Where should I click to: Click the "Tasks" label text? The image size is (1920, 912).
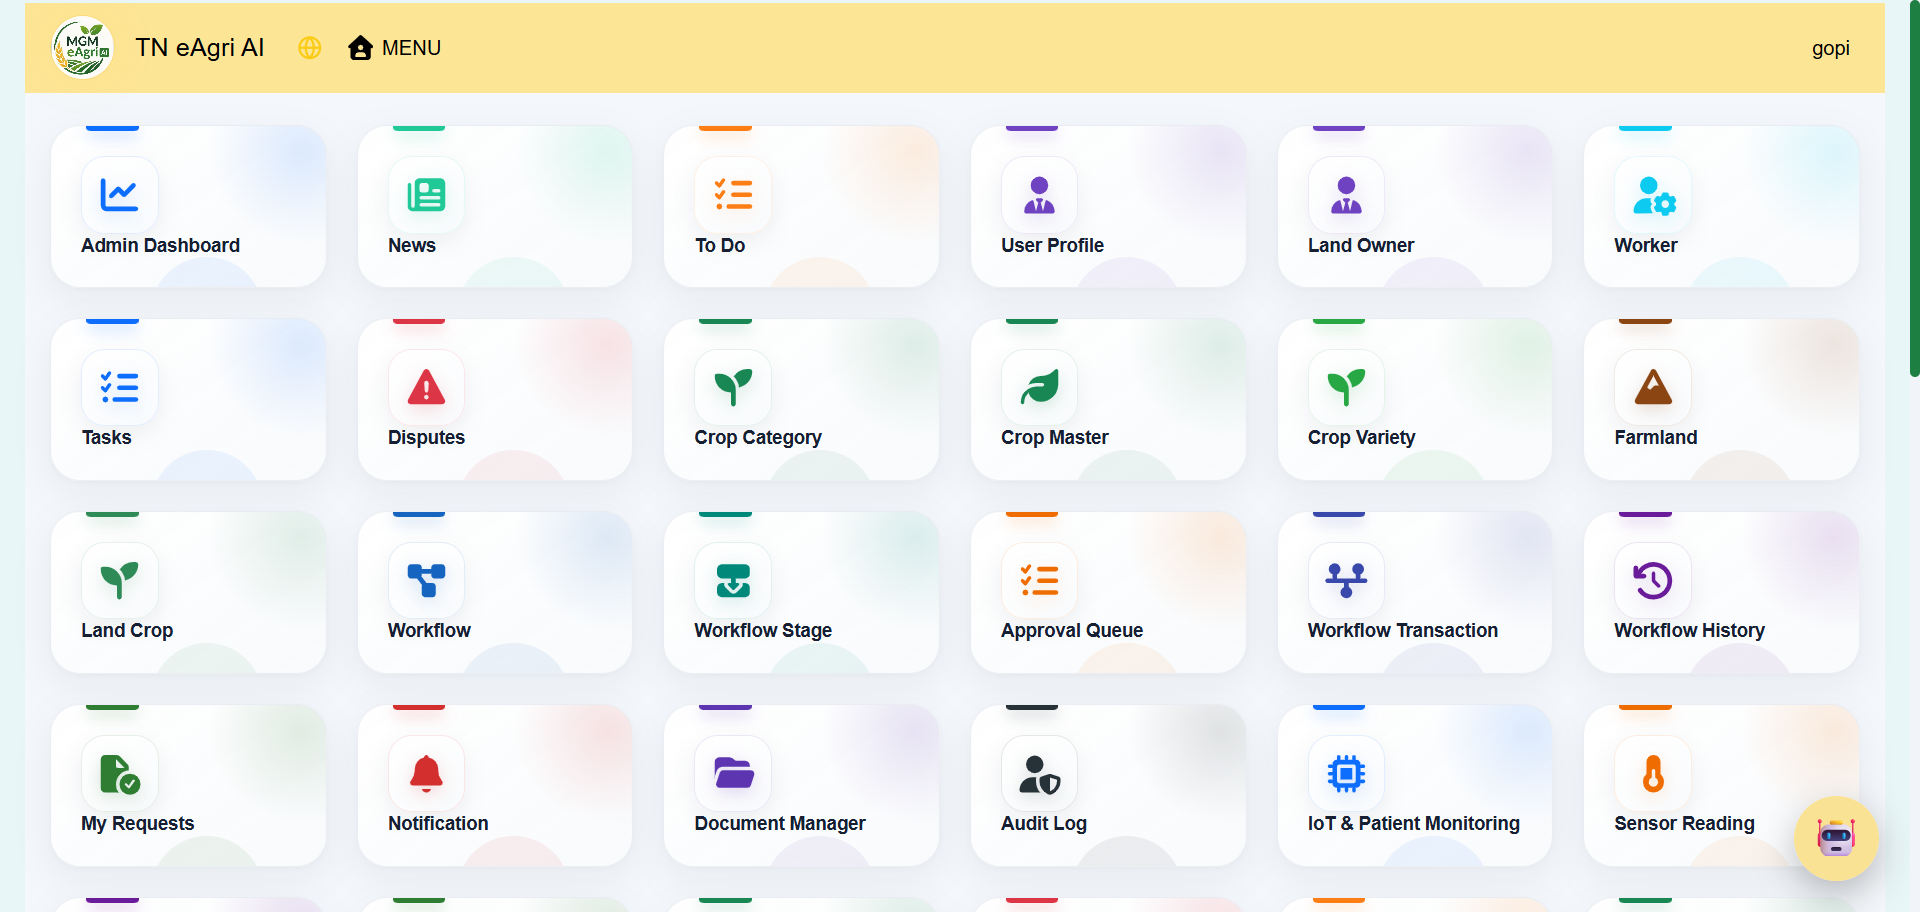pyautogui.click(x=106, y=437)
